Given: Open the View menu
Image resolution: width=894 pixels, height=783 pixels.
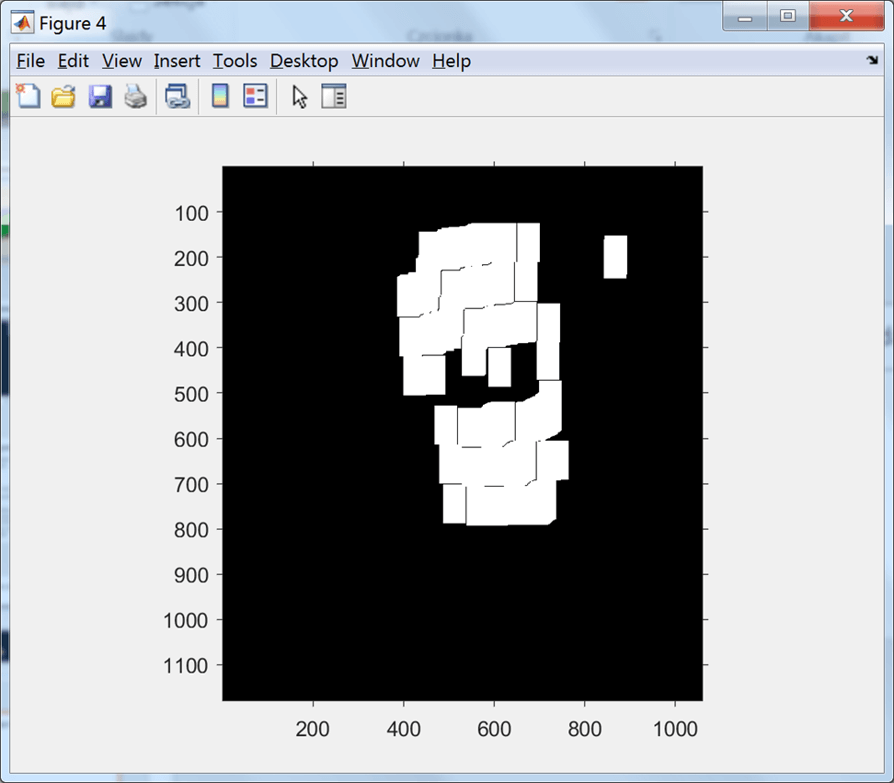Looking at the screenshot, I should pos(121,60).
